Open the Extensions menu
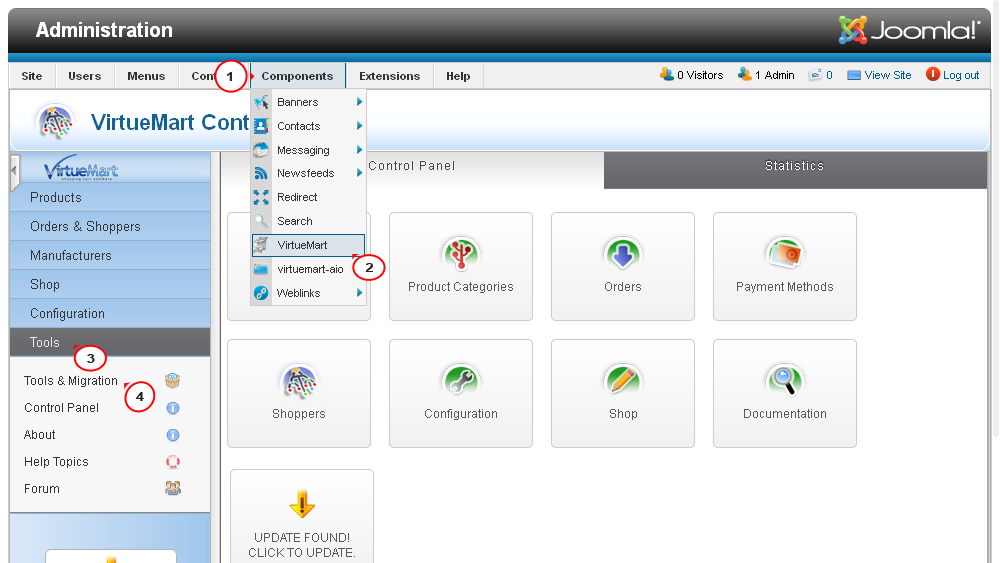The image size is (1000, 563). click(x=390, y=76)
